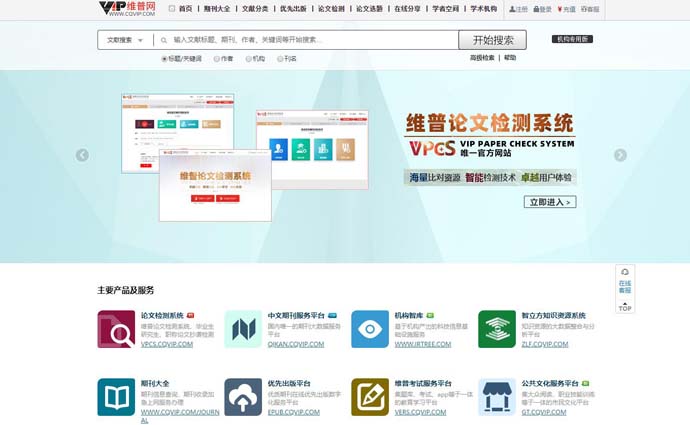Viewport: 690px width, 425px height.
Task: Open the 充值 recharge link
Action: pos(566,9)
